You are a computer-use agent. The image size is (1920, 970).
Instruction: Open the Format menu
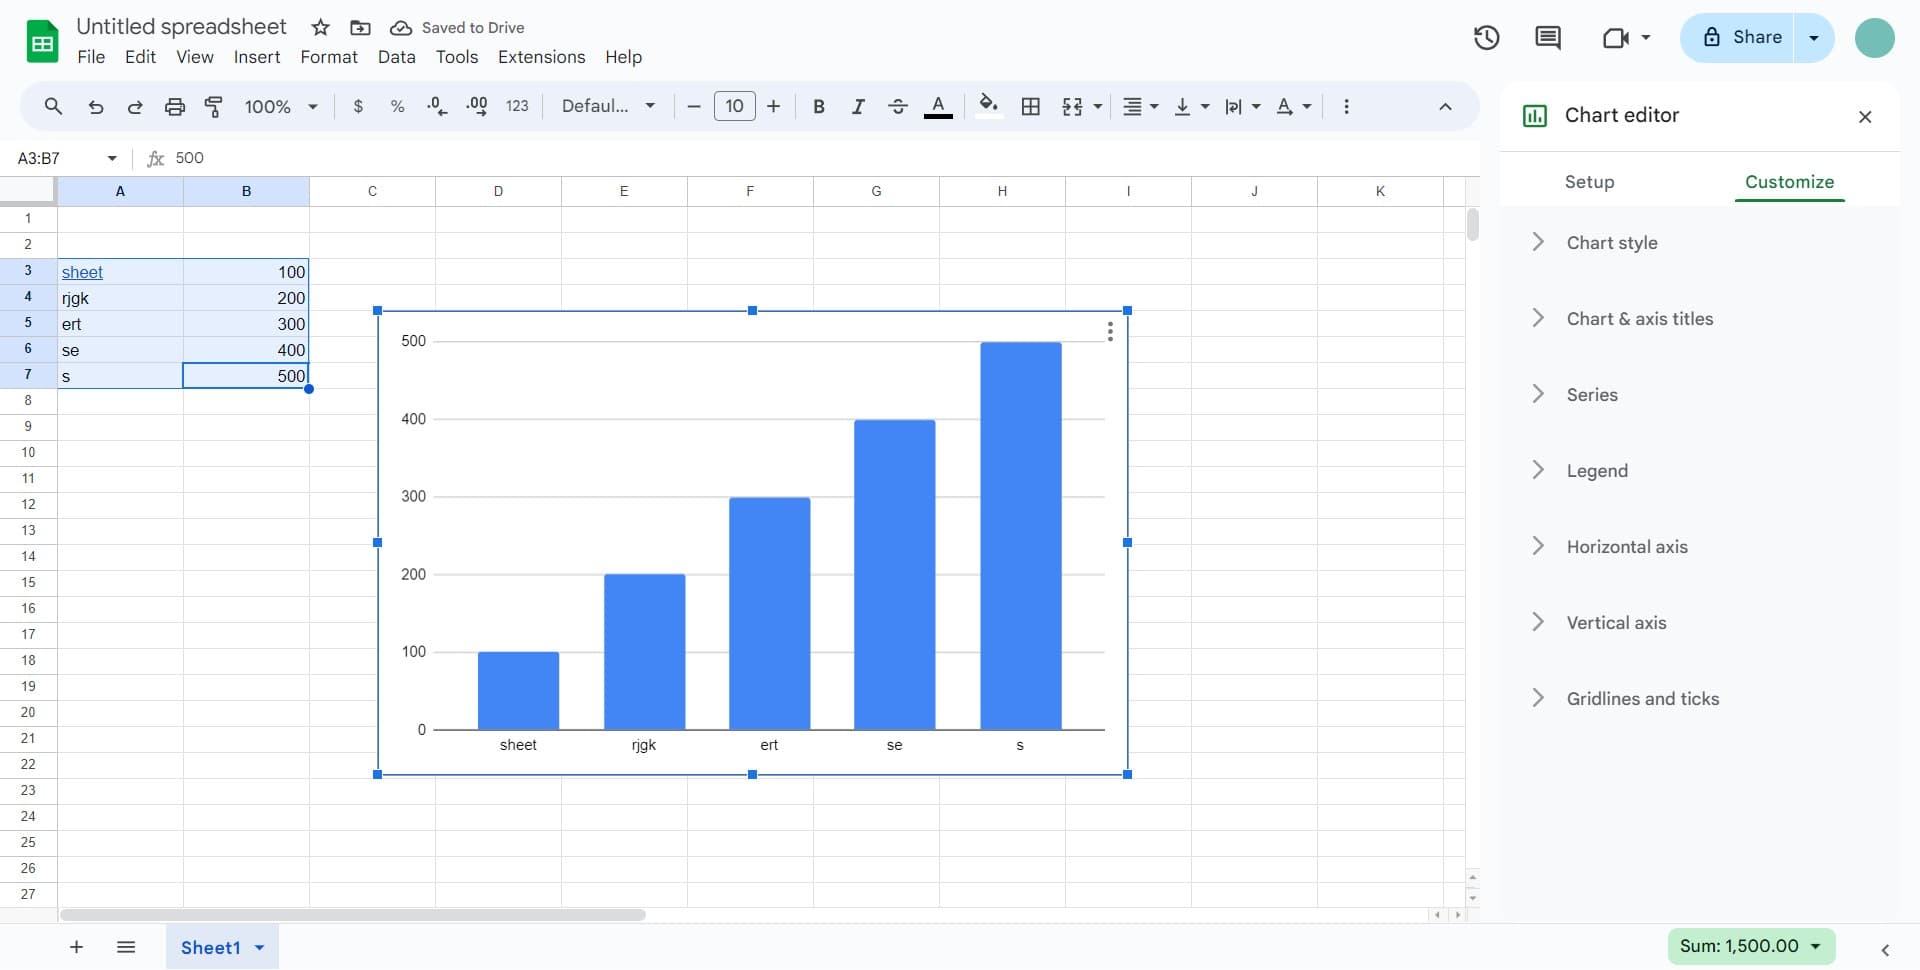pos(328,57)
